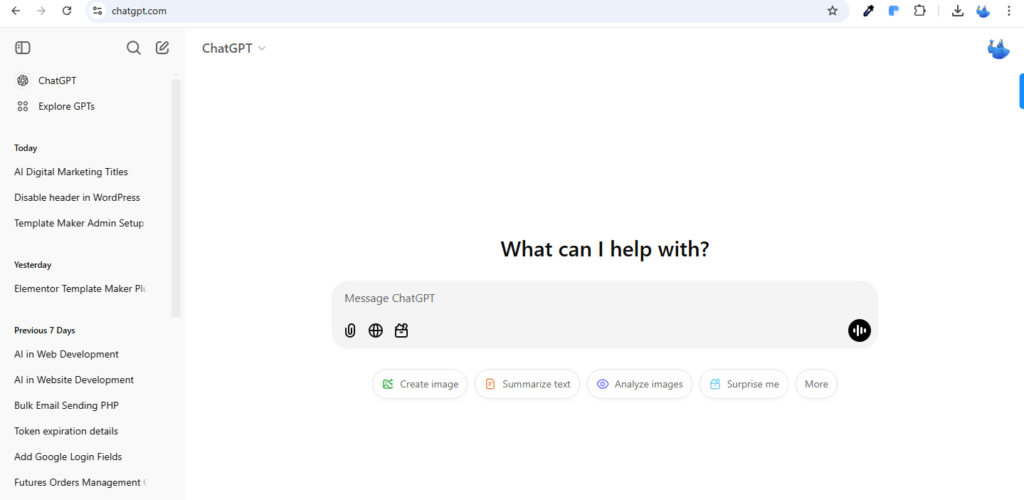Viewport: 1024px width, 500px height.
Task: Open Chrome three-dot menu
Action: [1009, 10]
